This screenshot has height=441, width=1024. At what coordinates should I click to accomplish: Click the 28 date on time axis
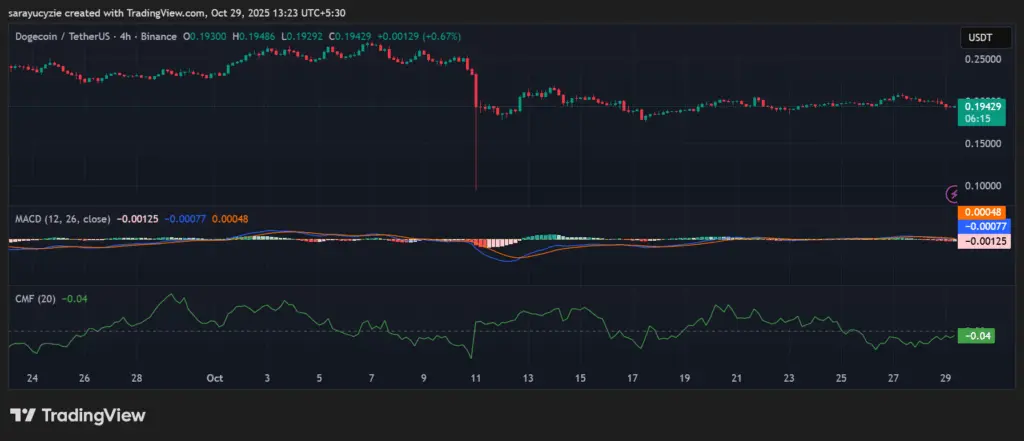point(136,378)
